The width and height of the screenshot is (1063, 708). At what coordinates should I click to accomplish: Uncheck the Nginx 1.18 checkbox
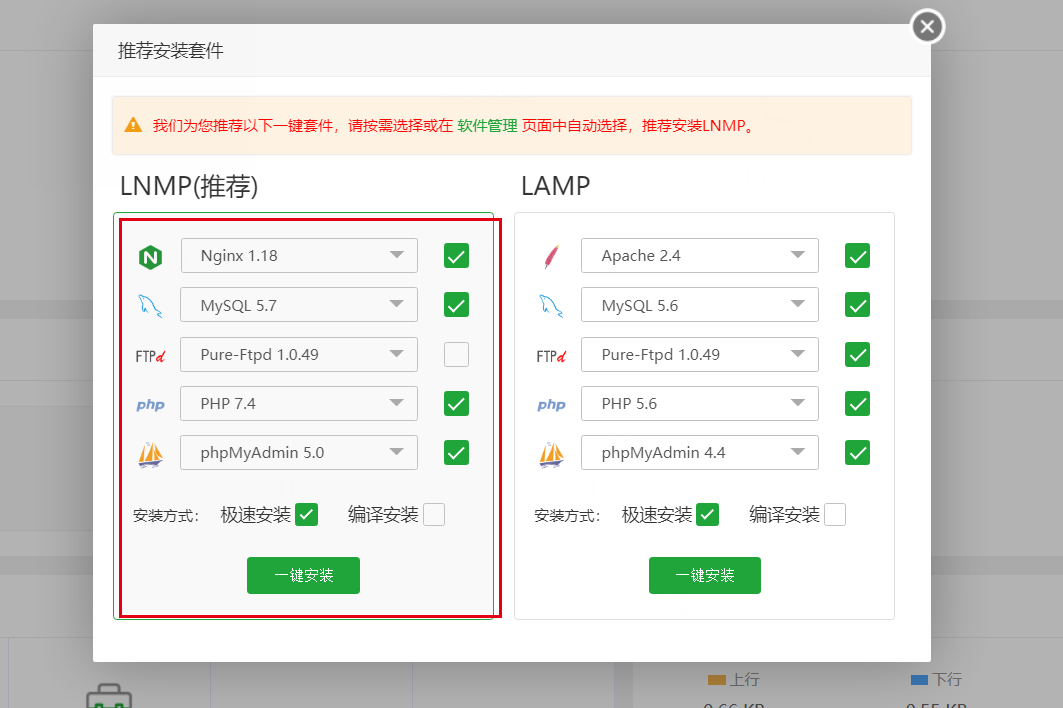tap(456, 256)
